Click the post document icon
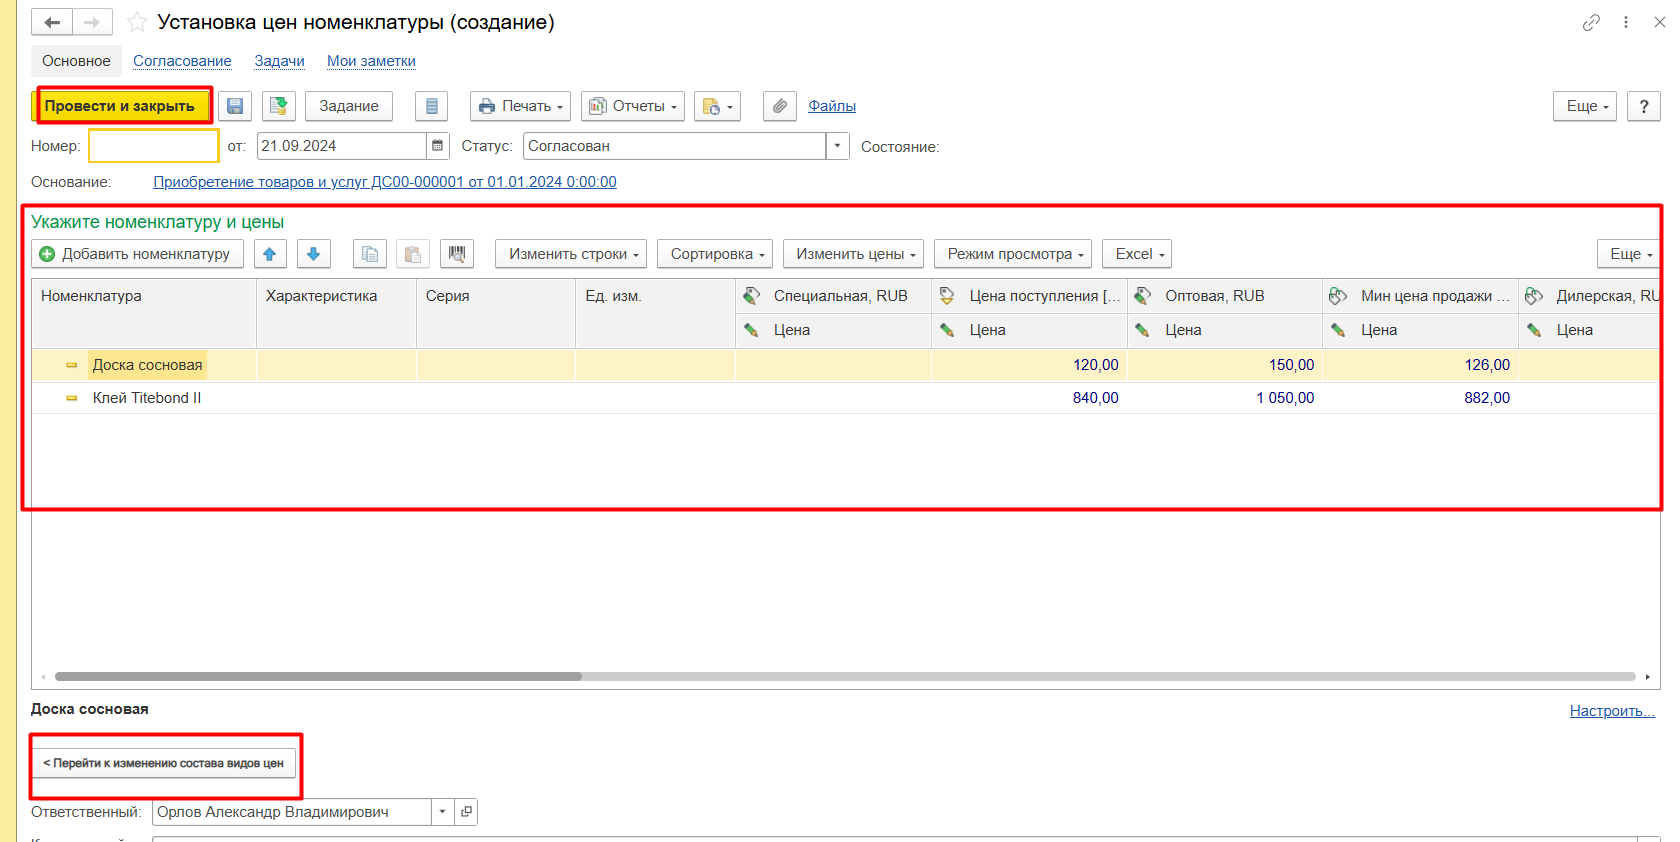This screenshot has width=1680, height=842. 279,106
